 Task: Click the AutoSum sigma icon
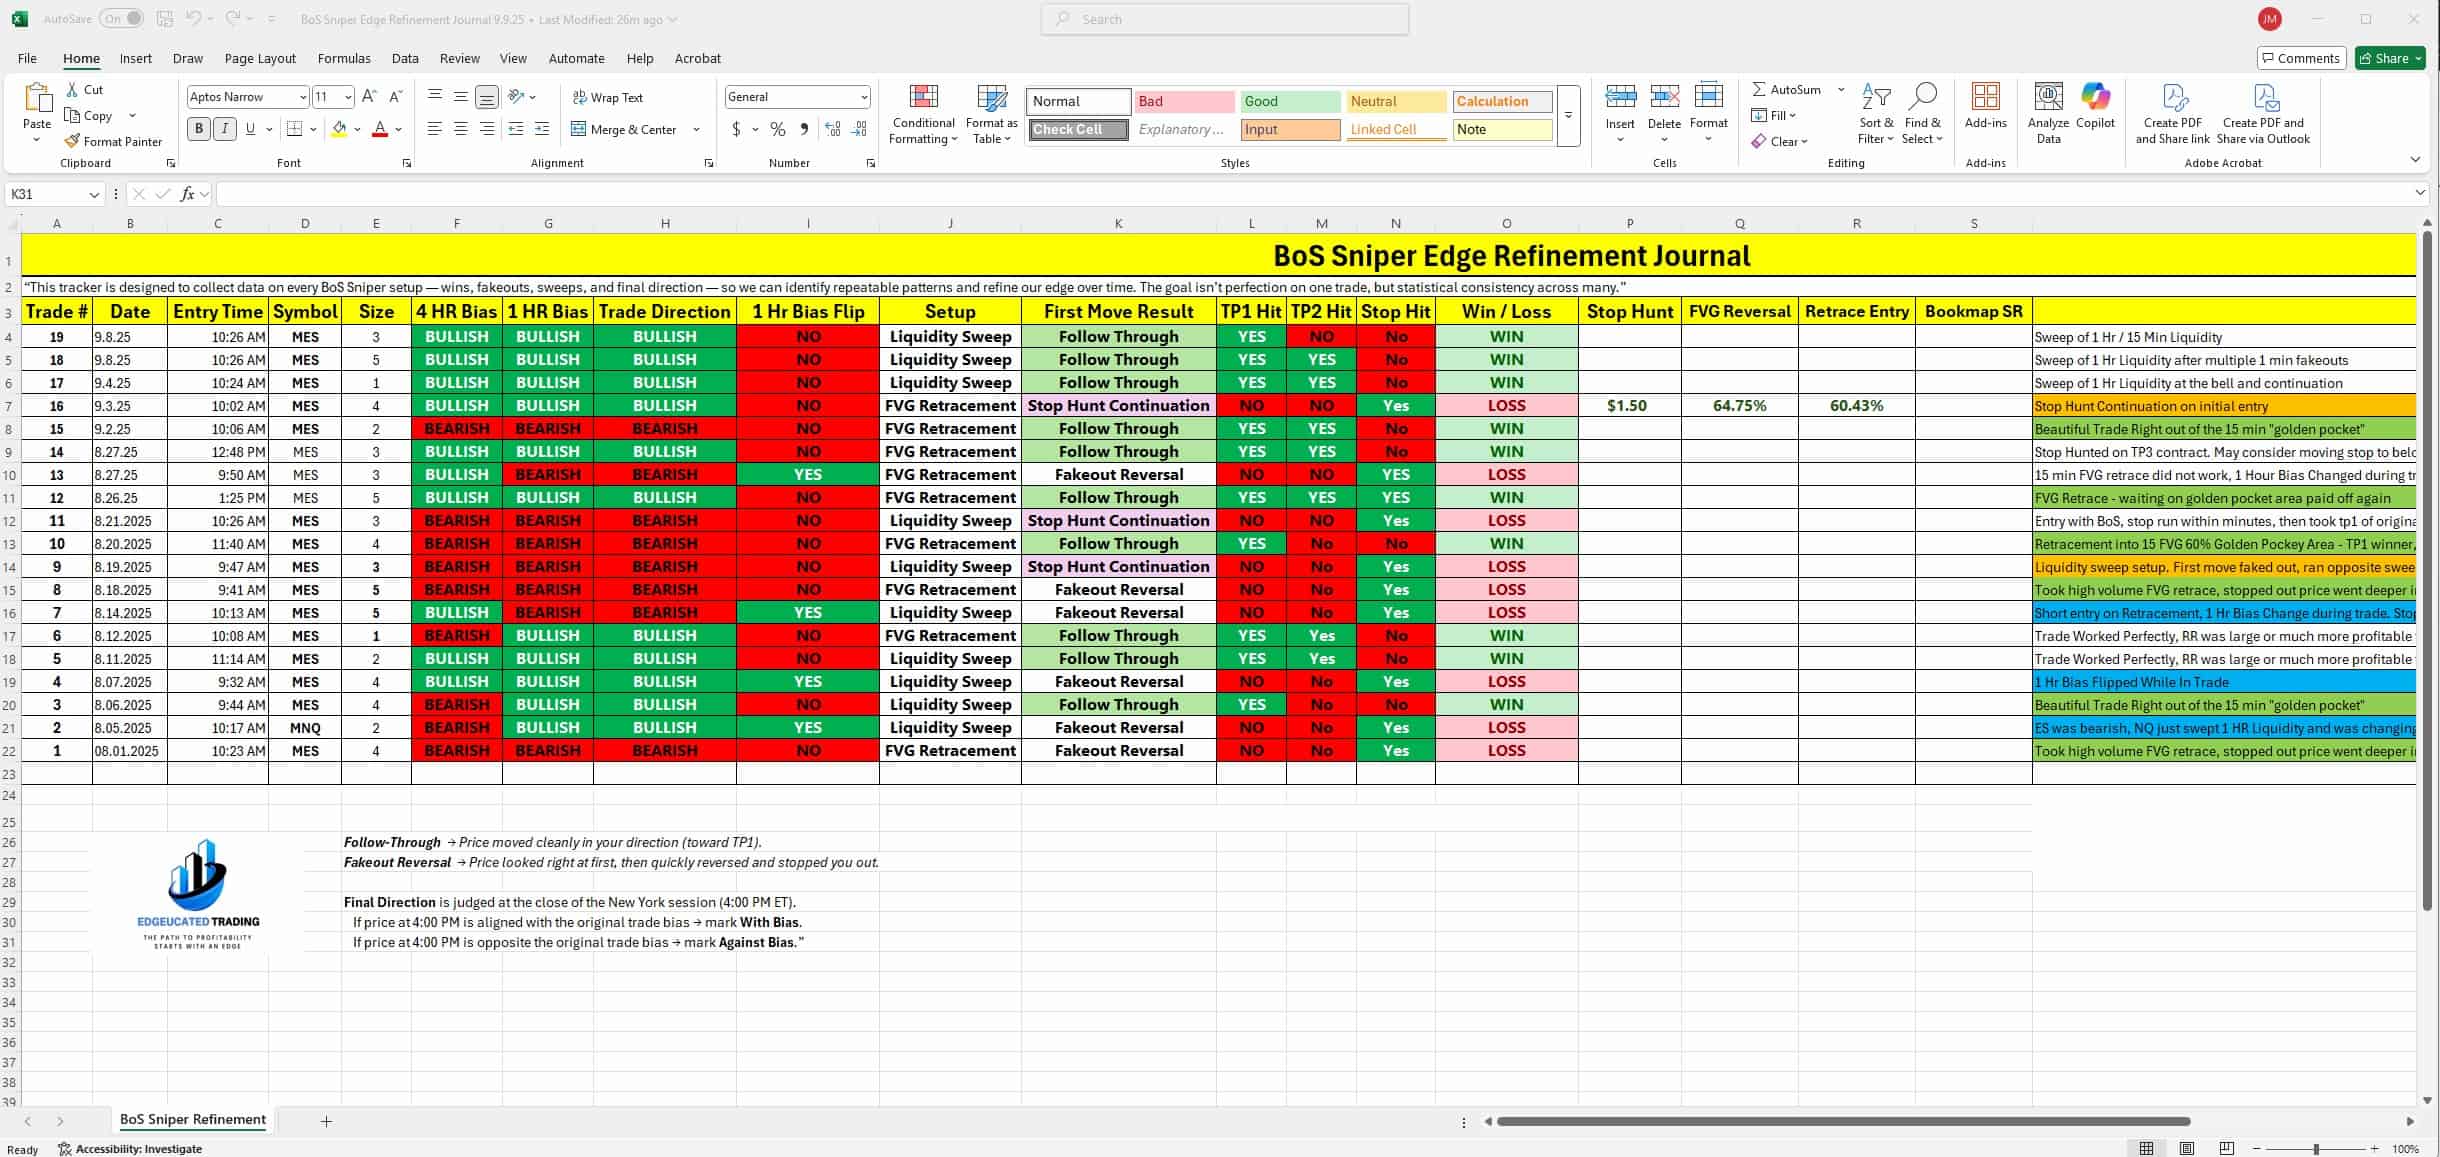coord(1758,89)
